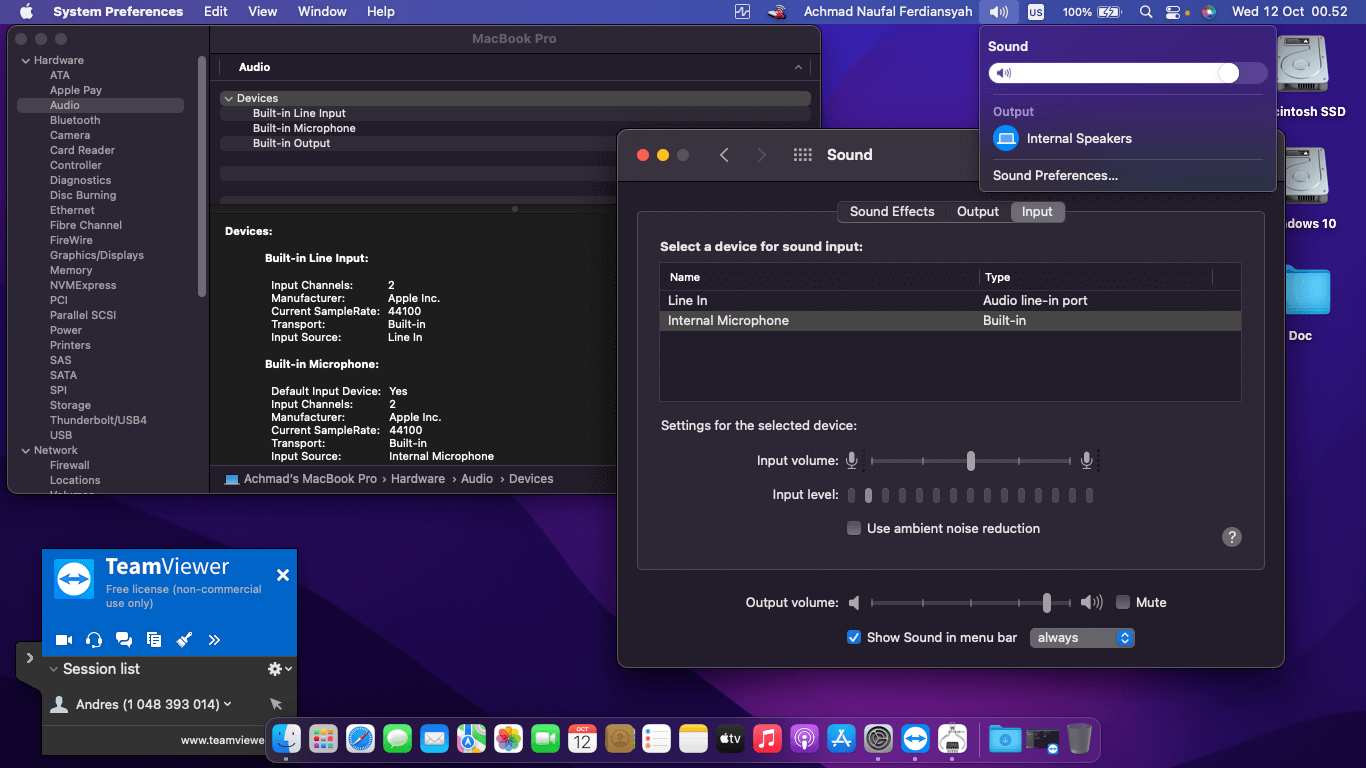This screenshot has height=768, width=1366.
Task: Go back in the Sound preferences window
Action: (724, 155)
